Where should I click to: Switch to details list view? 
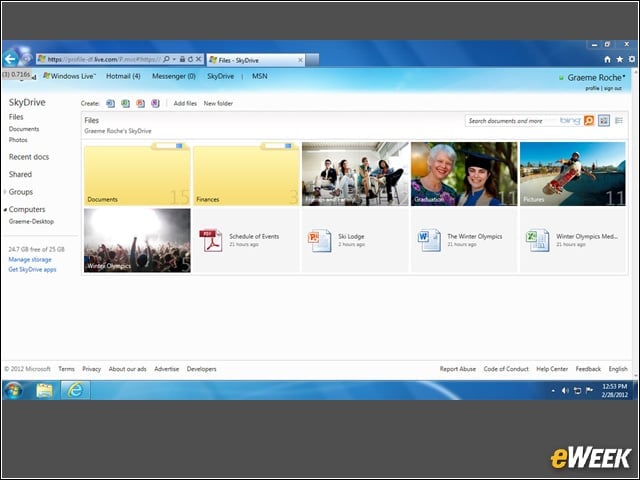click(x=619, y=120)
